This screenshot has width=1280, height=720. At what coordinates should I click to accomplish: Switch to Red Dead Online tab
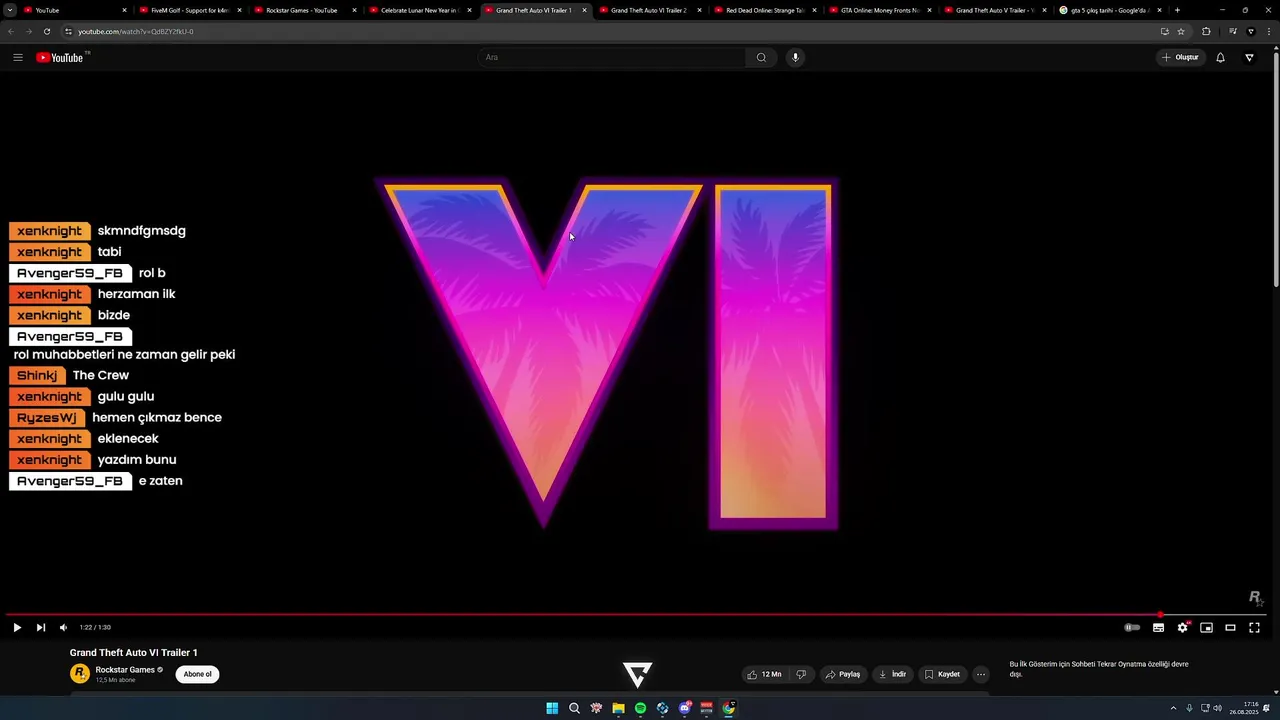[x=765, y=10]
